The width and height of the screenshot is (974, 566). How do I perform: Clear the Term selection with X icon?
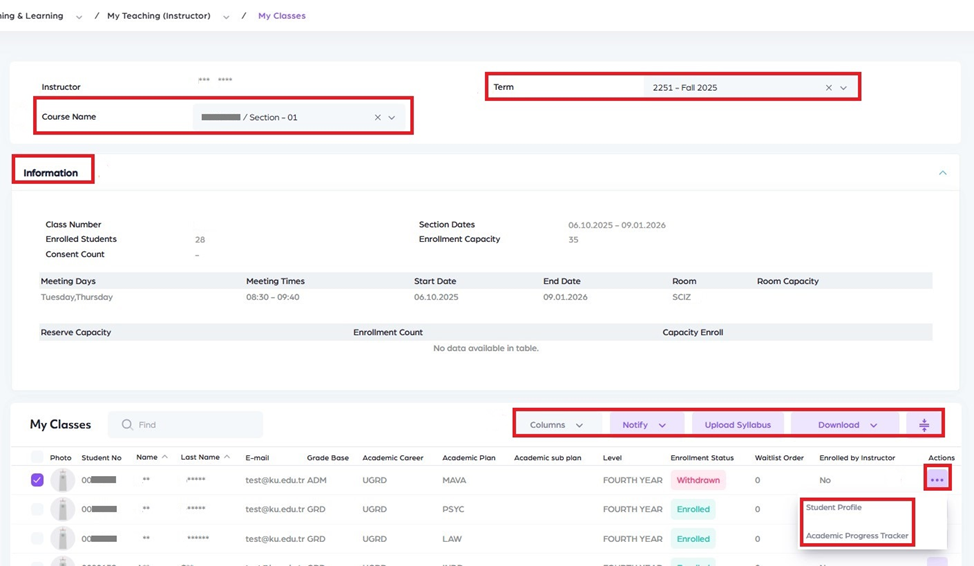click(828, 88)
